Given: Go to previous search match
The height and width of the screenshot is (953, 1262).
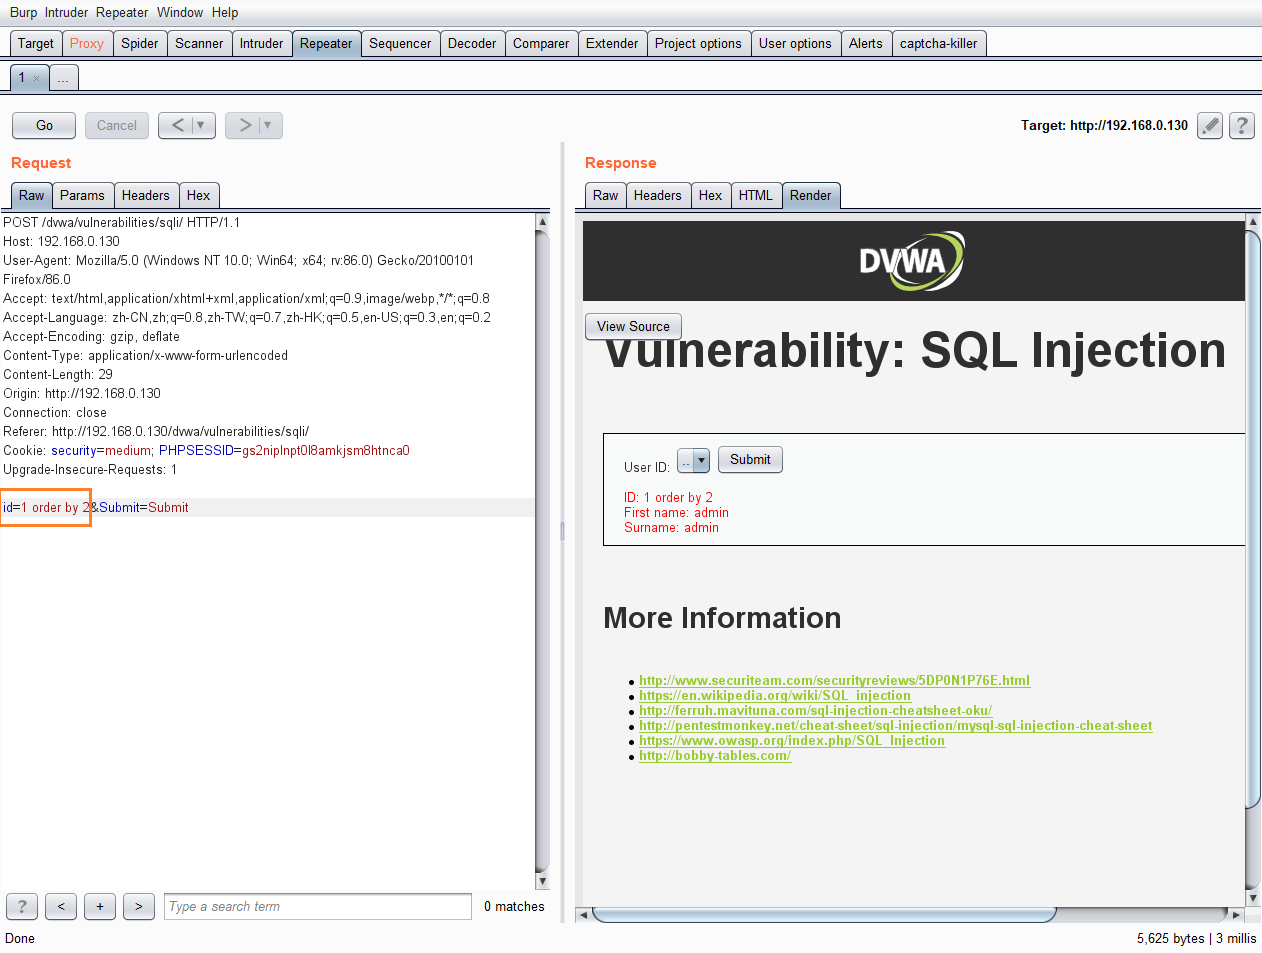Looking at the screenshot, I should click(61, 906).
